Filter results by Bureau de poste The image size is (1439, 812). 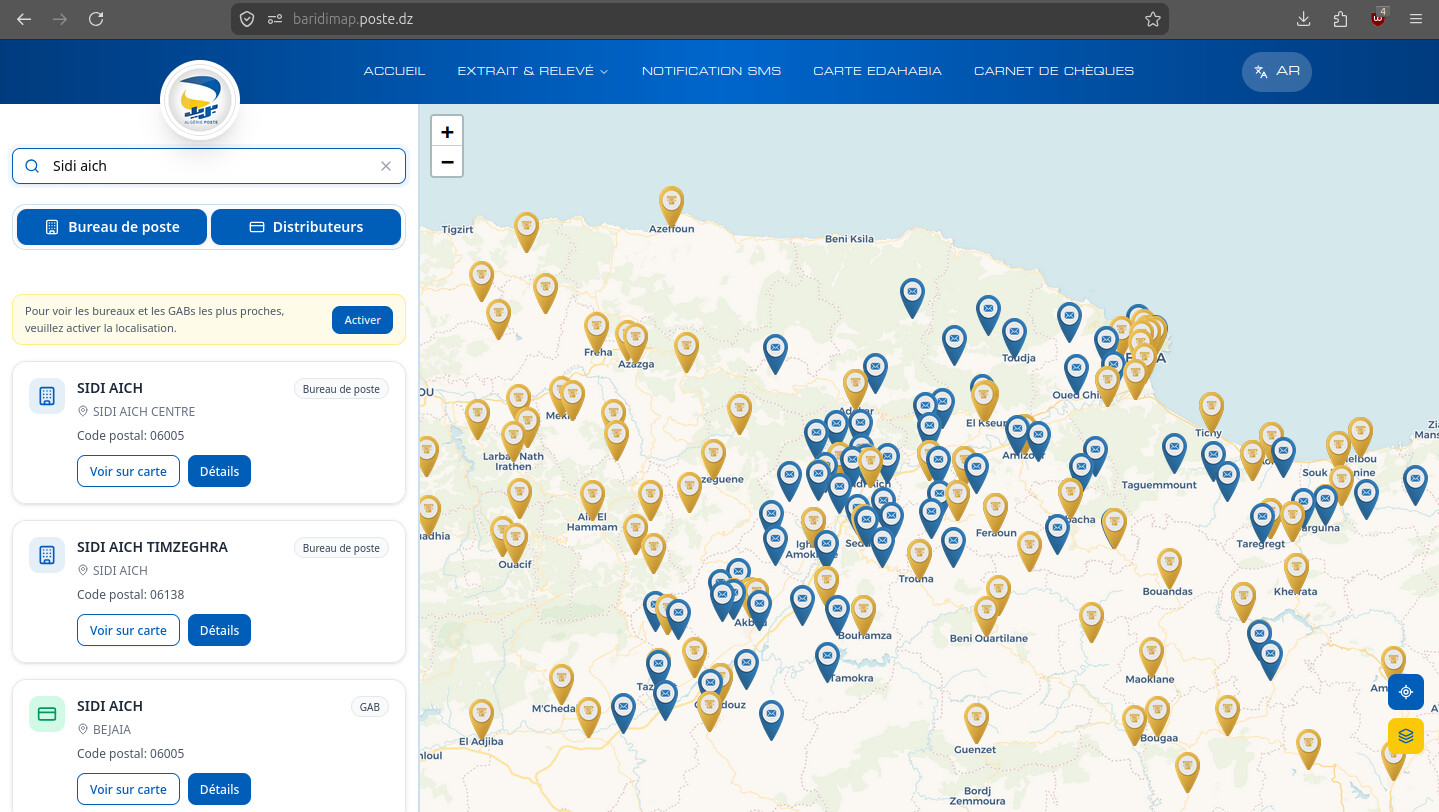click(112, 227)
